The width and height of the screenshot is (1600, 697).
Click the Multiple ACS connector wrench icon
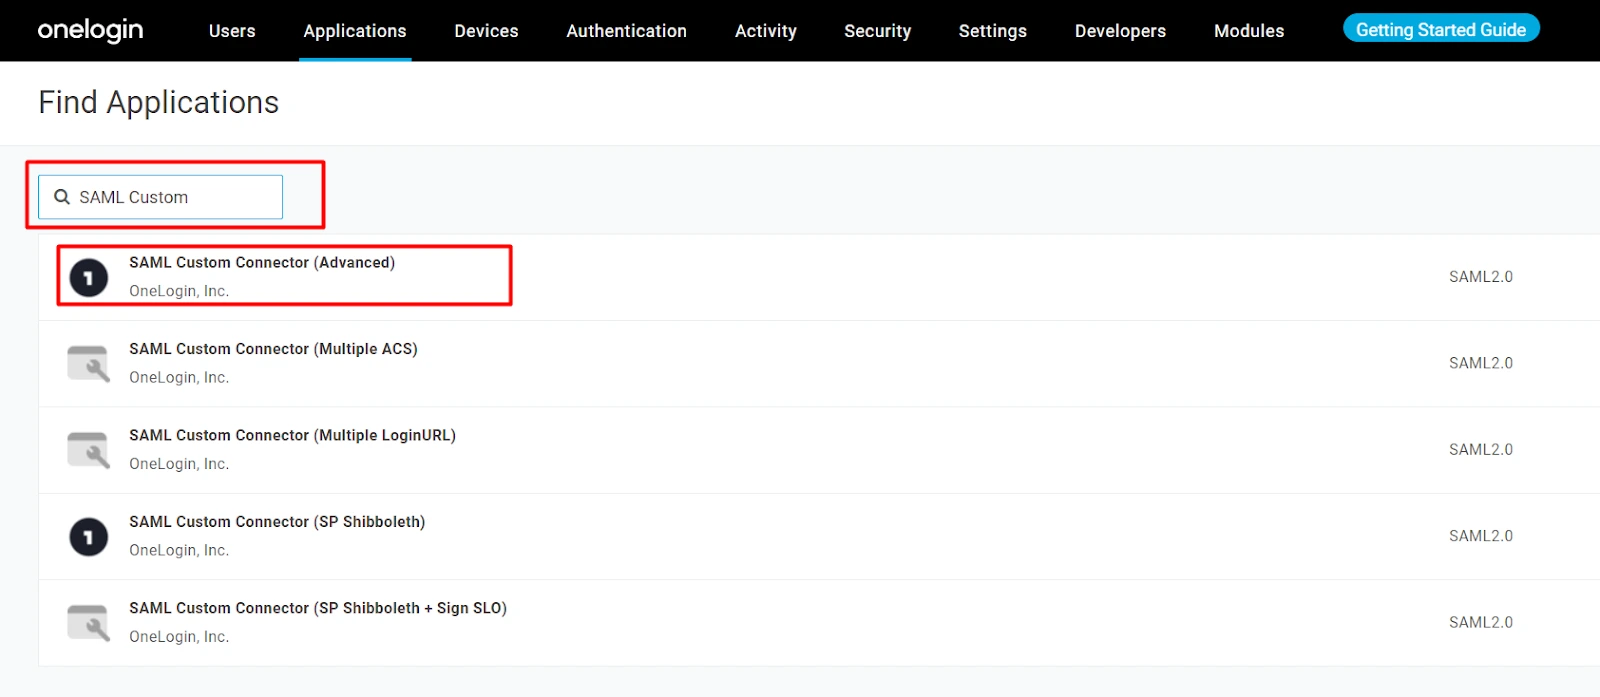coord(88,364)
